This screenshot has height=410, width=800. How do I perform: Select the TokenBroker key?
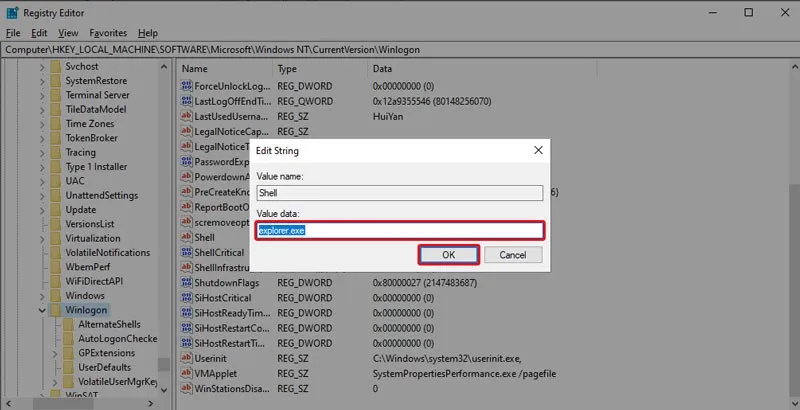coord(91,138)
